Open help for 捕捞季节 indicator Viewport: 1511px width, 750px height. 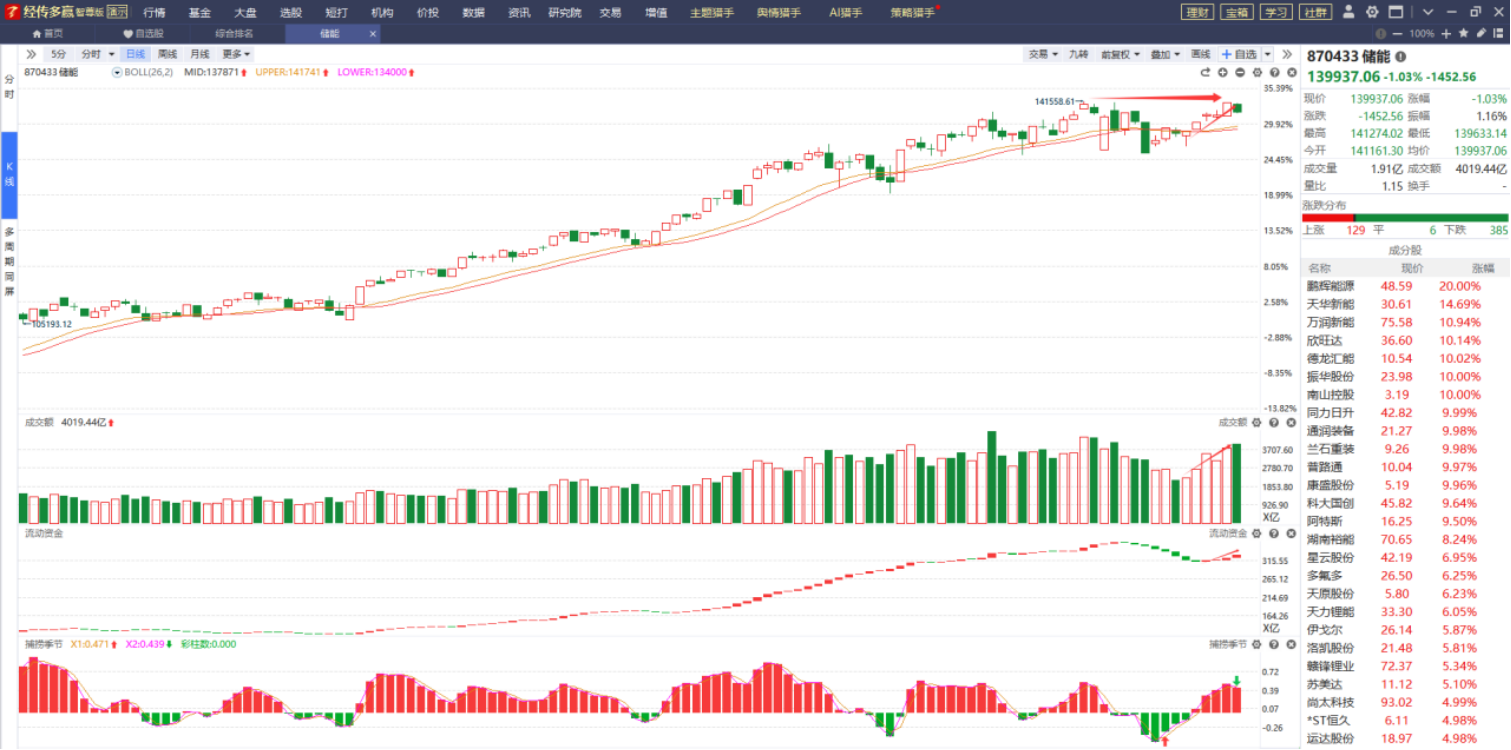(1274, 644)
